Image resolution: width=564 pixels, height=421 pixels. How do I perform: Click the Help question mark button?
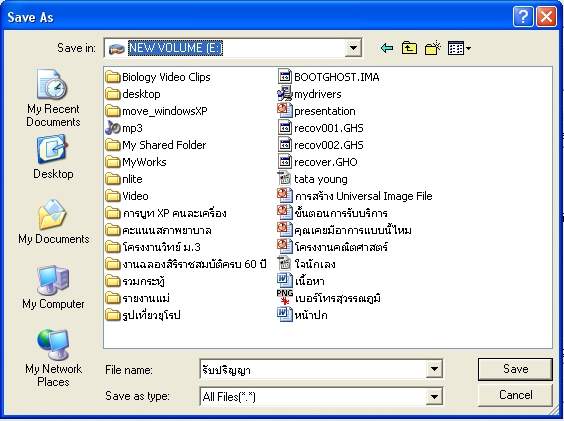[x=523, y=17]
